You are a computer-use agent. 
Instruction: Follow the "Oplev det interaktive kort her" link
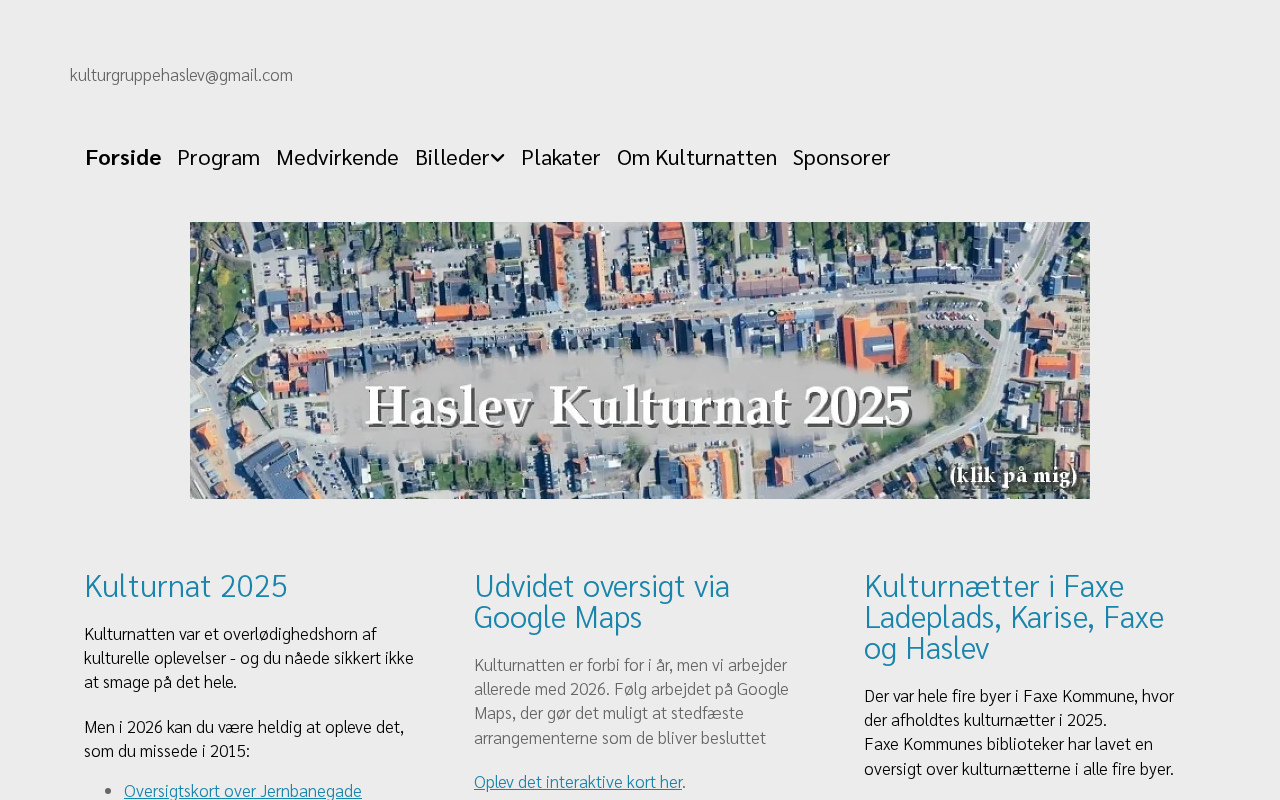[x=577, y=782]
